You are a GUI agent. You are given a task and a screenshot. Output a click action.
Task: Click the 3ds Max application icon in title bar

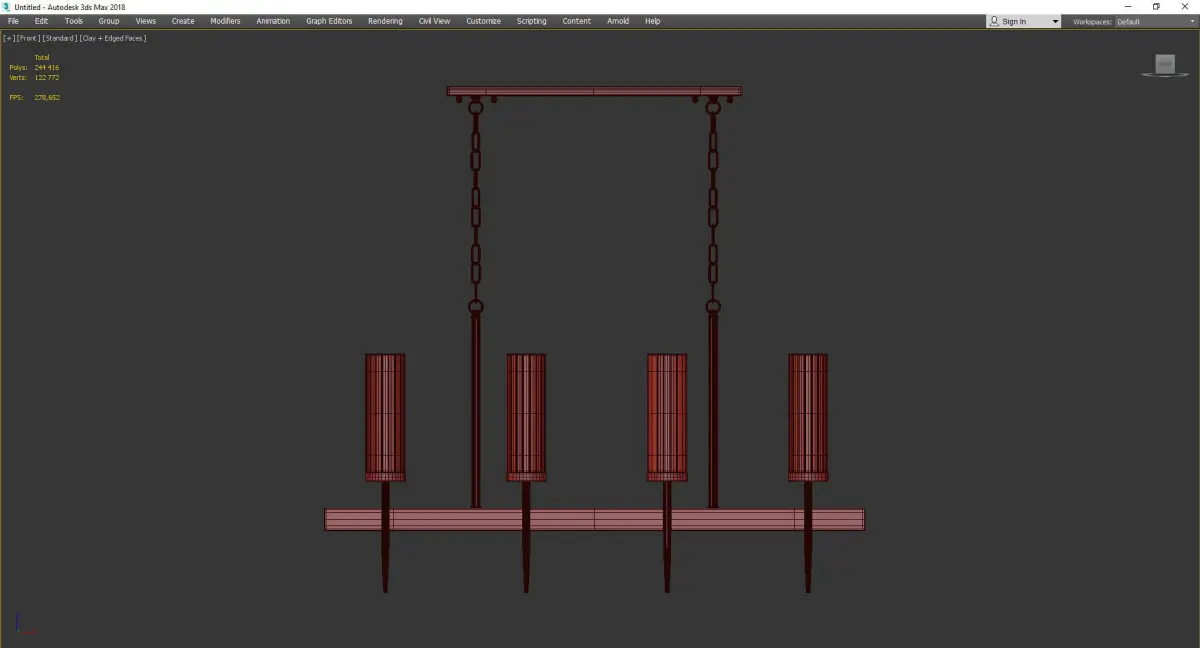pyautogui.click(x=6, y=7)
